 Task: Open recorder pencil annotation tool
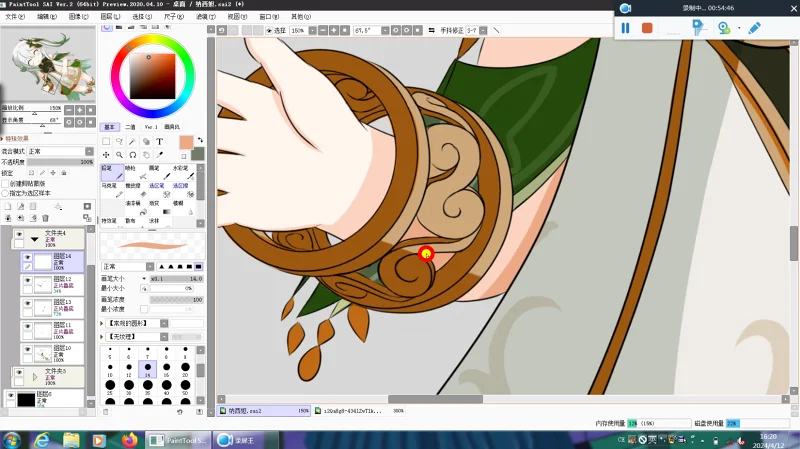[x=755, y=28]
